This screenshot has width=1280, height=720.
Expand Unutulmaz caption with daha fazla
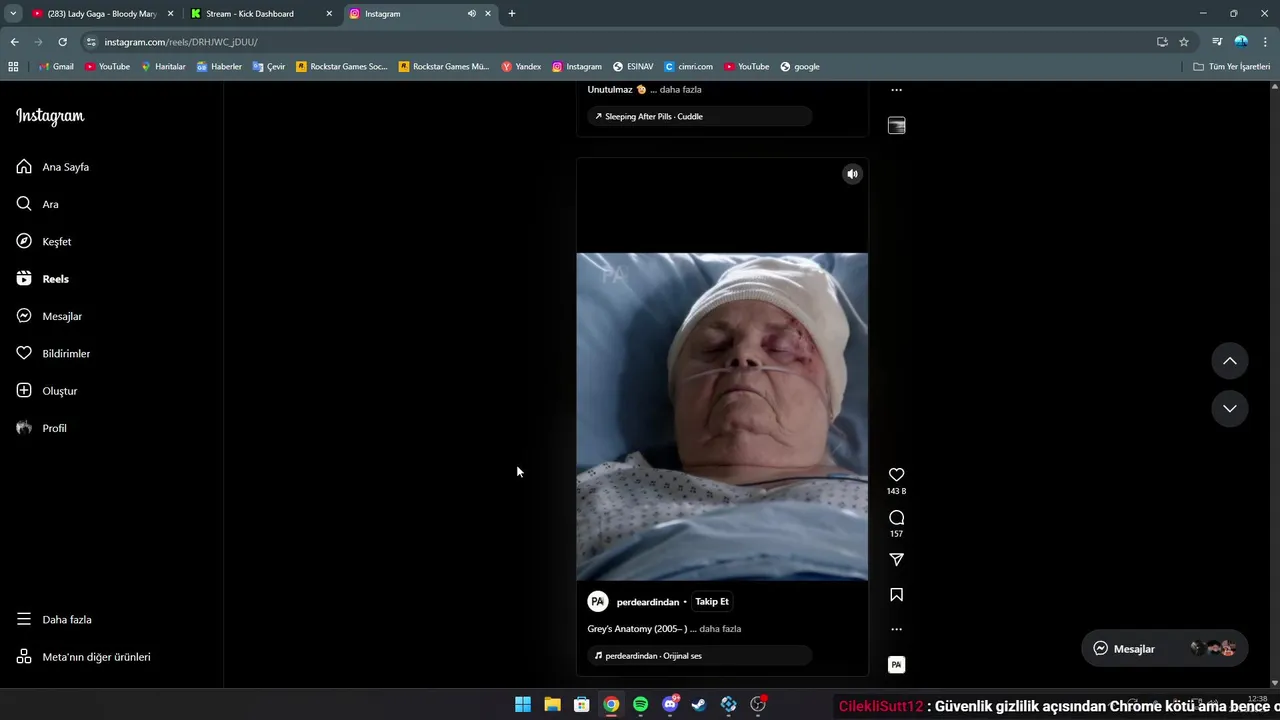(x=681, y=90)
